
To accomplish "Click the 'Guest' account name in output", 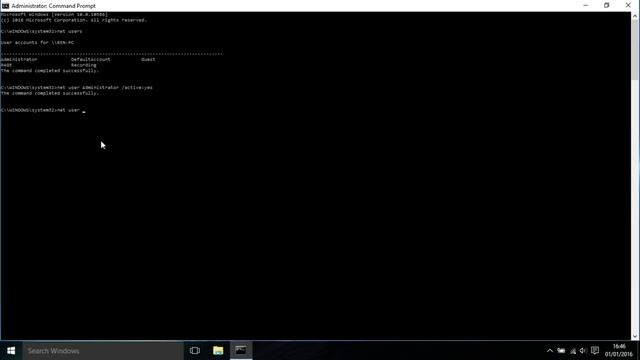I will (x=148, y=60).
